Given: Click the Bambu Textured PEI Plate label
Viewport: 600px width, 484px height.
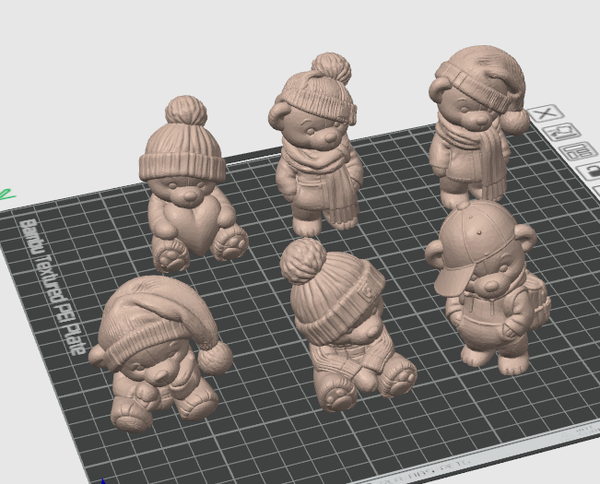Looking at the screenshot, I should [52, 287].
